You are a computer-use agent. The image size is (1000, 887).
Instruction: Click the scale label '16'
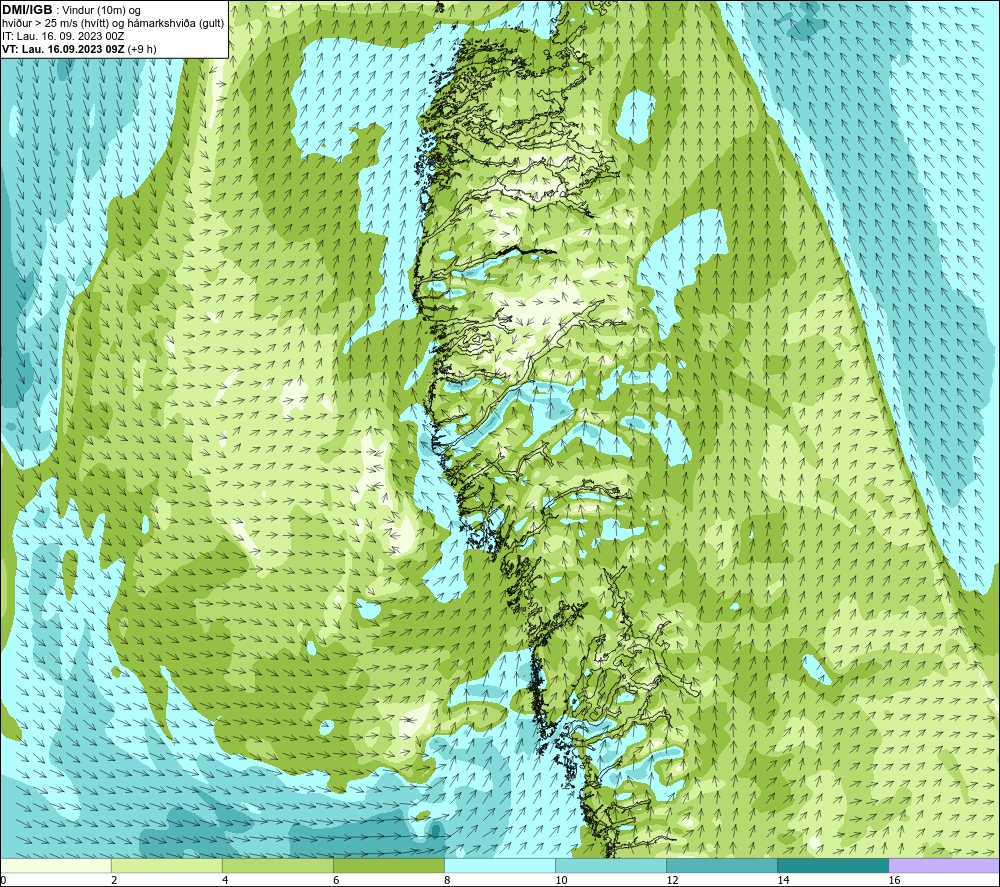[x=894, y=881]
